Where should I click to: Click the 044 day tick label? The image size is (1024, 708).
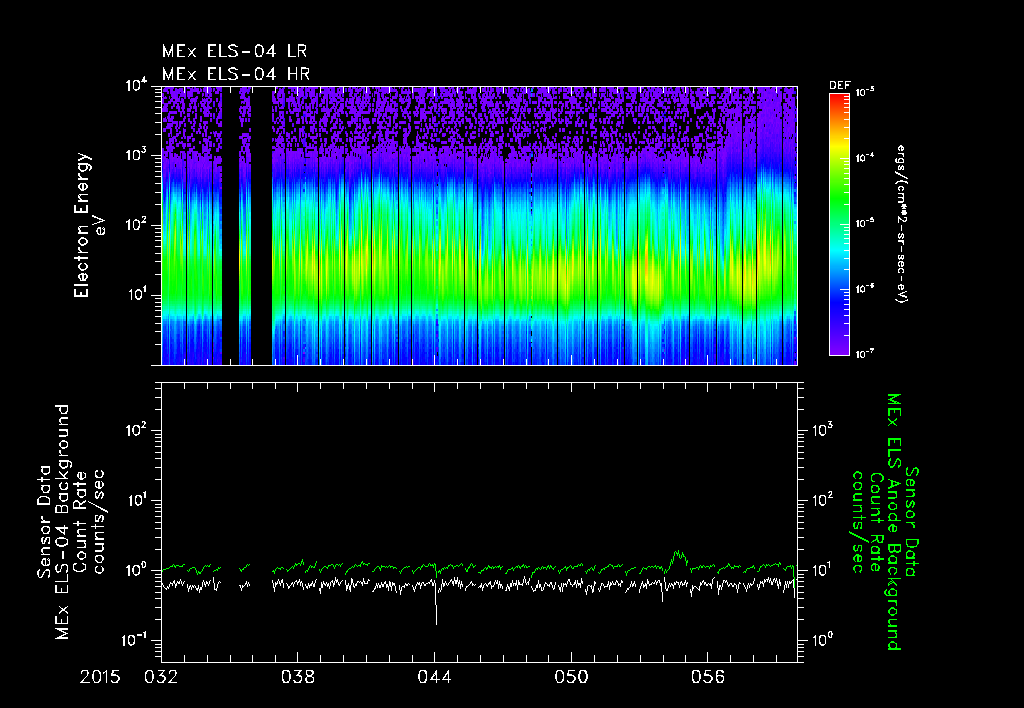click(434, 677)
